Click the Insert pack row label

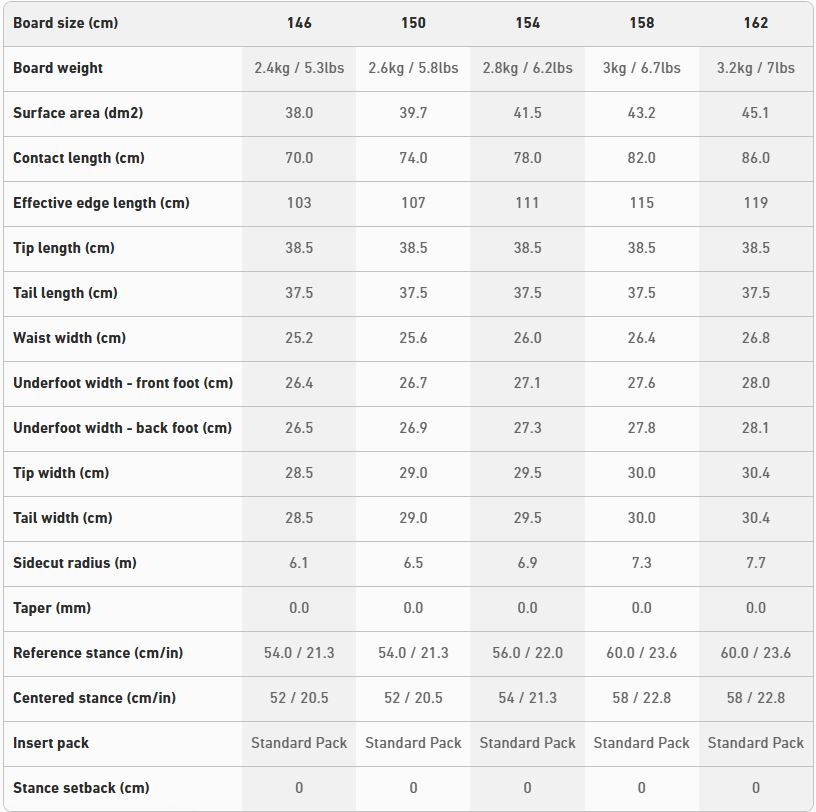[51, 743]
